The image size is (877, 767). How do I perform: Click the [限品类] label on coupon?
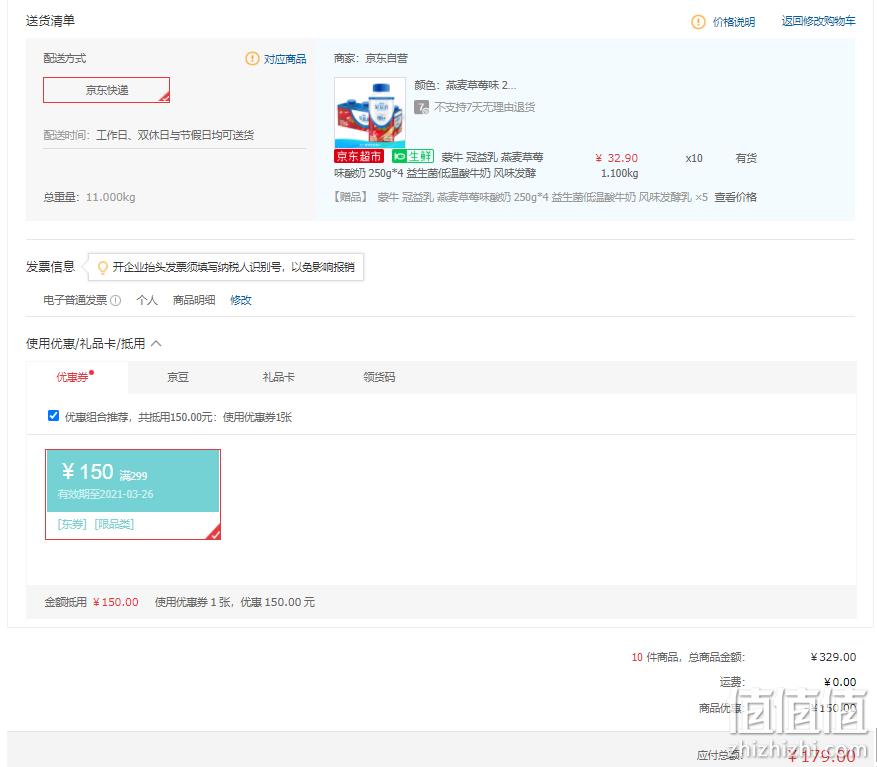pyautogui.click(x=114, y=524)
